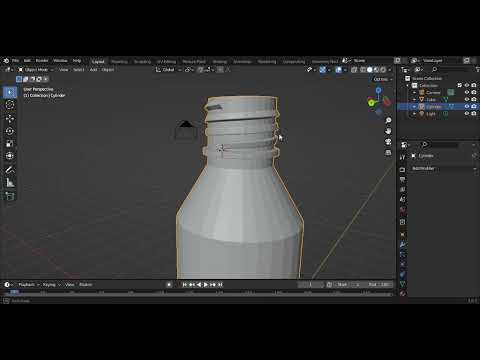The height and width of the screenshot is (360, 480).
Task: Open the Modifier properties wrench tab
Action: [x=403, y=245]
